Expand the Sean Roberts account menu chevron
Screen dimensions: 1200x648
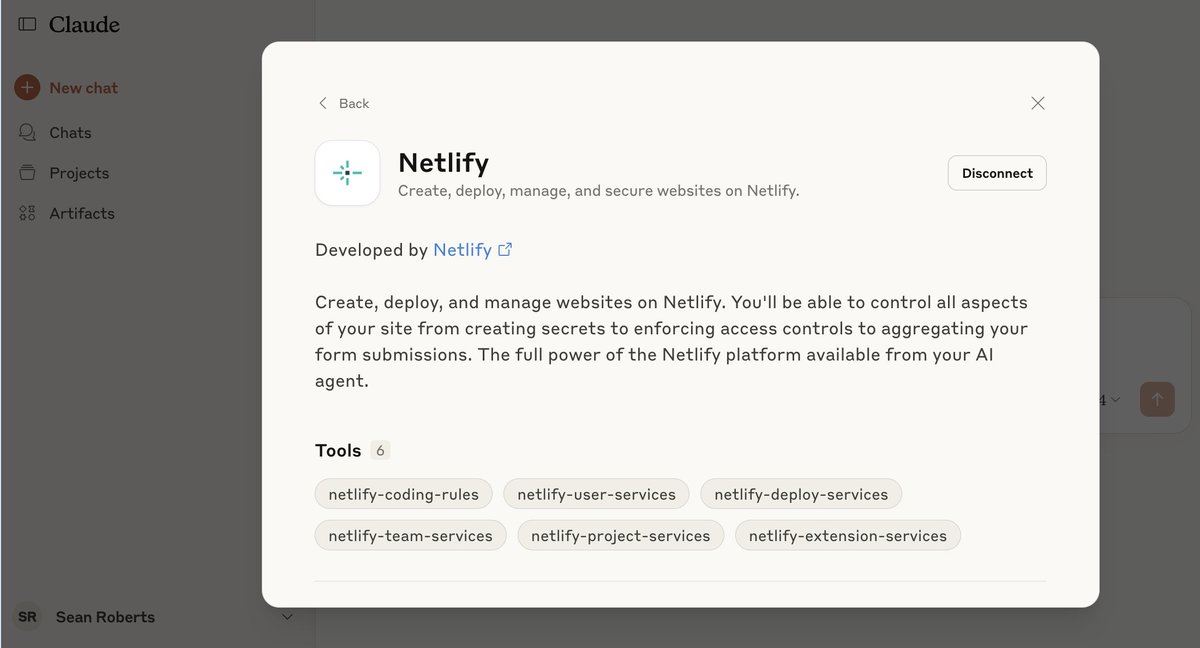pyautogui.click(x=287, y=617)
